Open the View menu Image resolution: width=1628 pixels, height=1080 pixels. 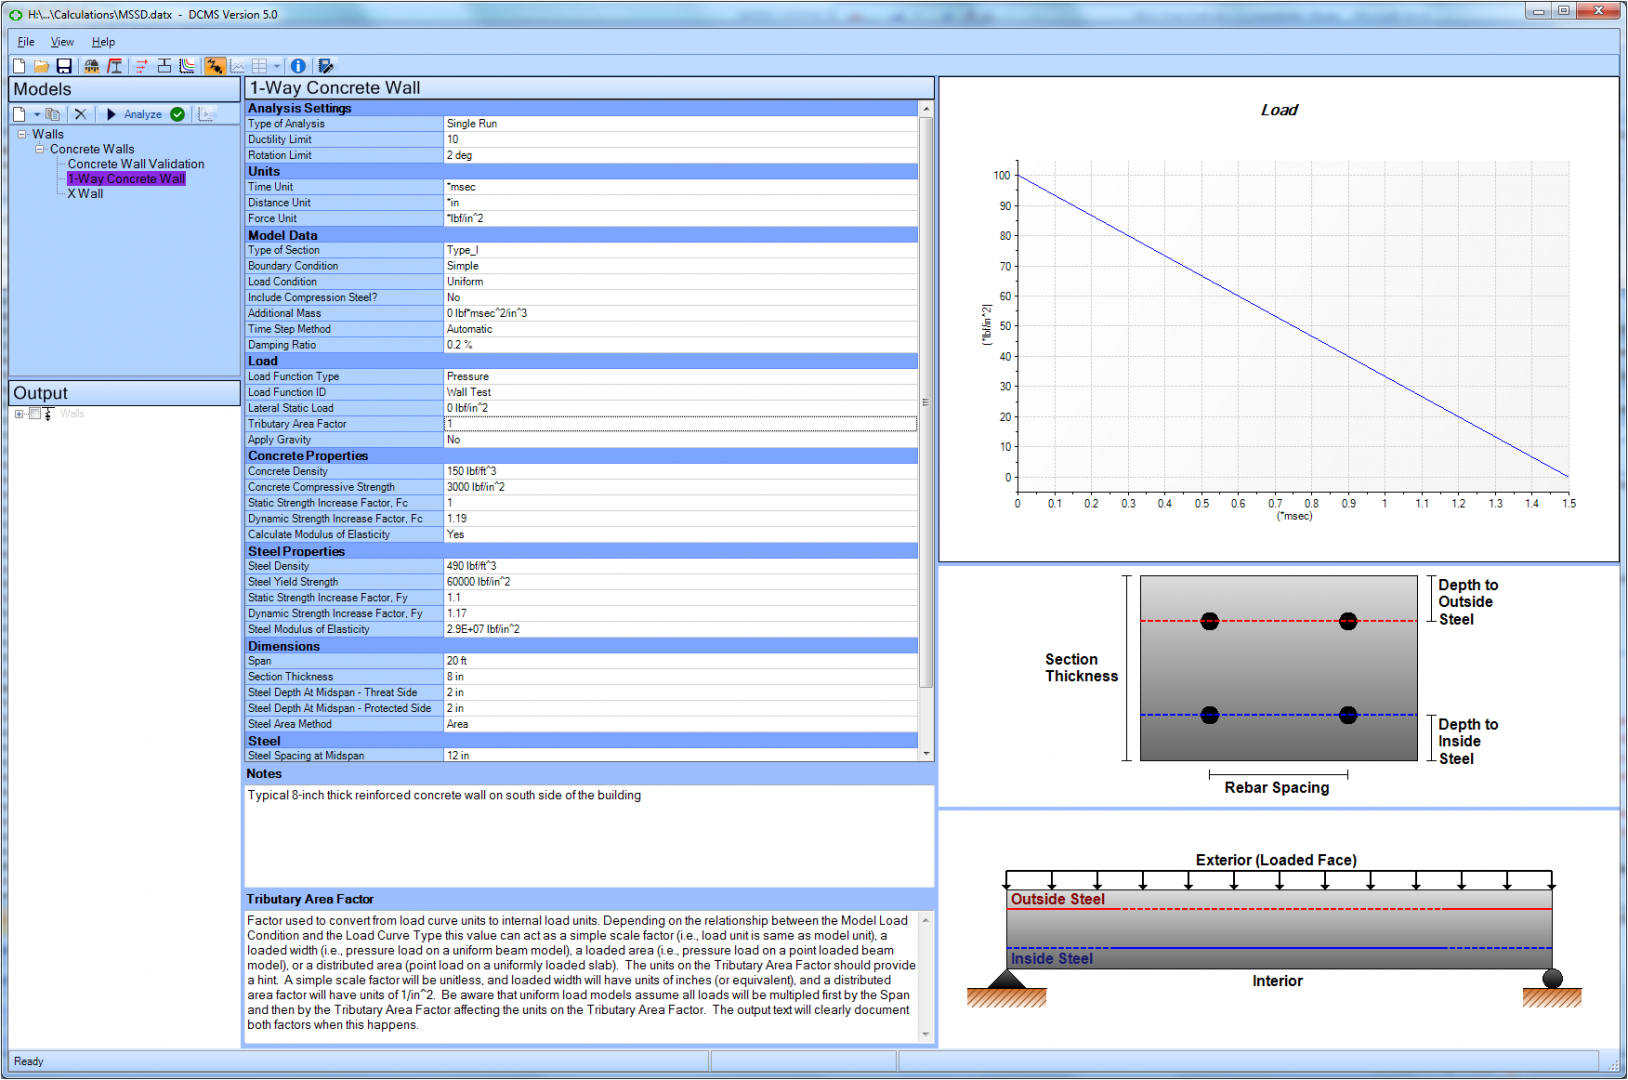62,42
